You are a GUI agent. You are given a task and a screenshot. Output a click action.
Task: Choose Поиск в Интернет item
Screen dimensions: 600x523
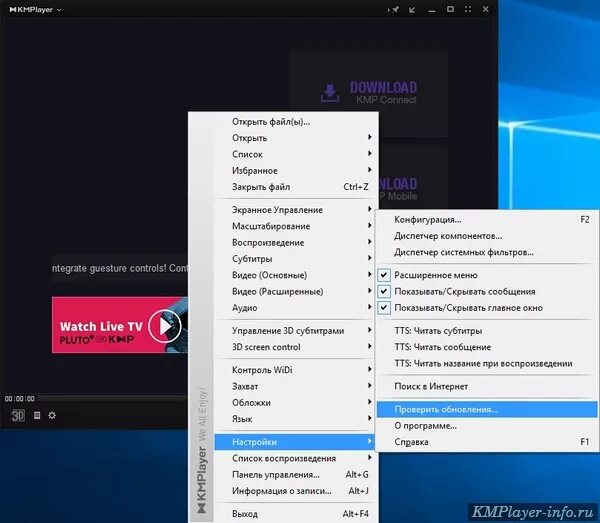point(487,386)
